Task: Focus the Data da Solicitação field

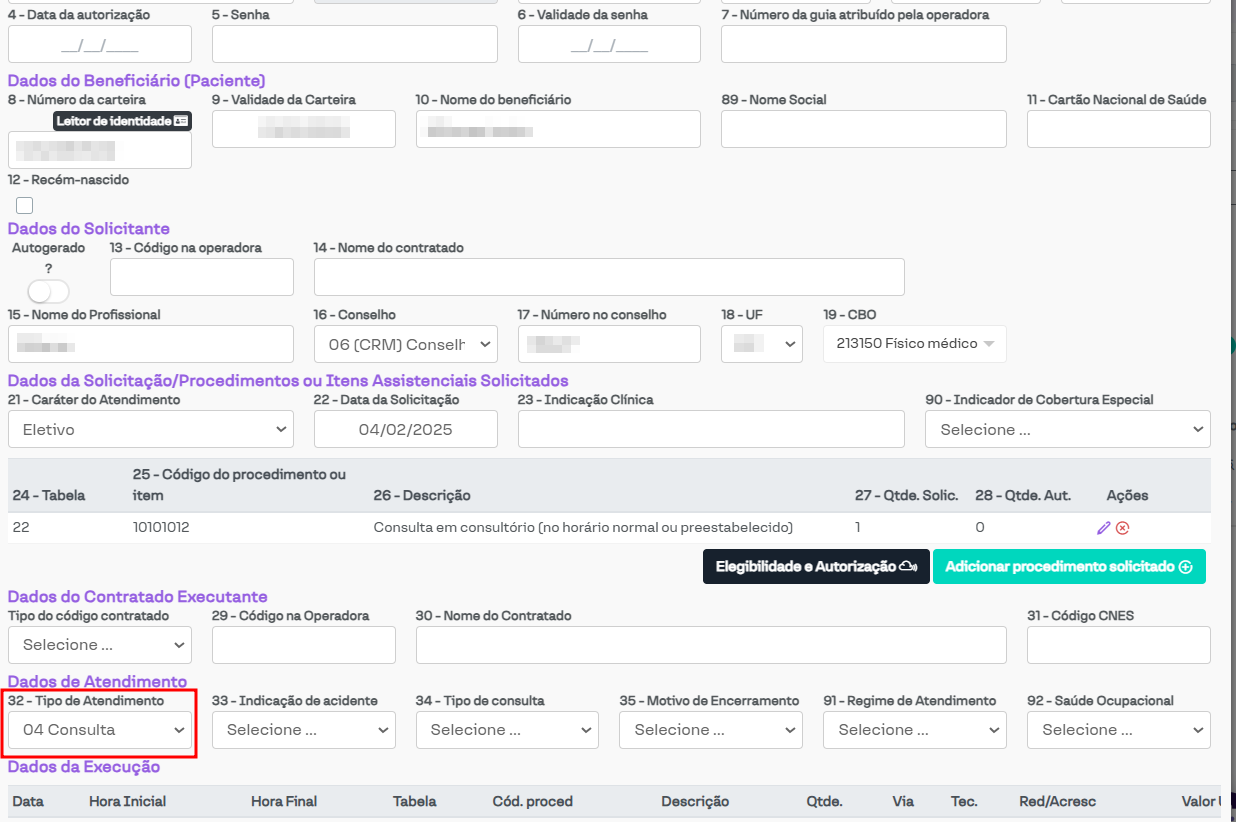Action: 405,429
